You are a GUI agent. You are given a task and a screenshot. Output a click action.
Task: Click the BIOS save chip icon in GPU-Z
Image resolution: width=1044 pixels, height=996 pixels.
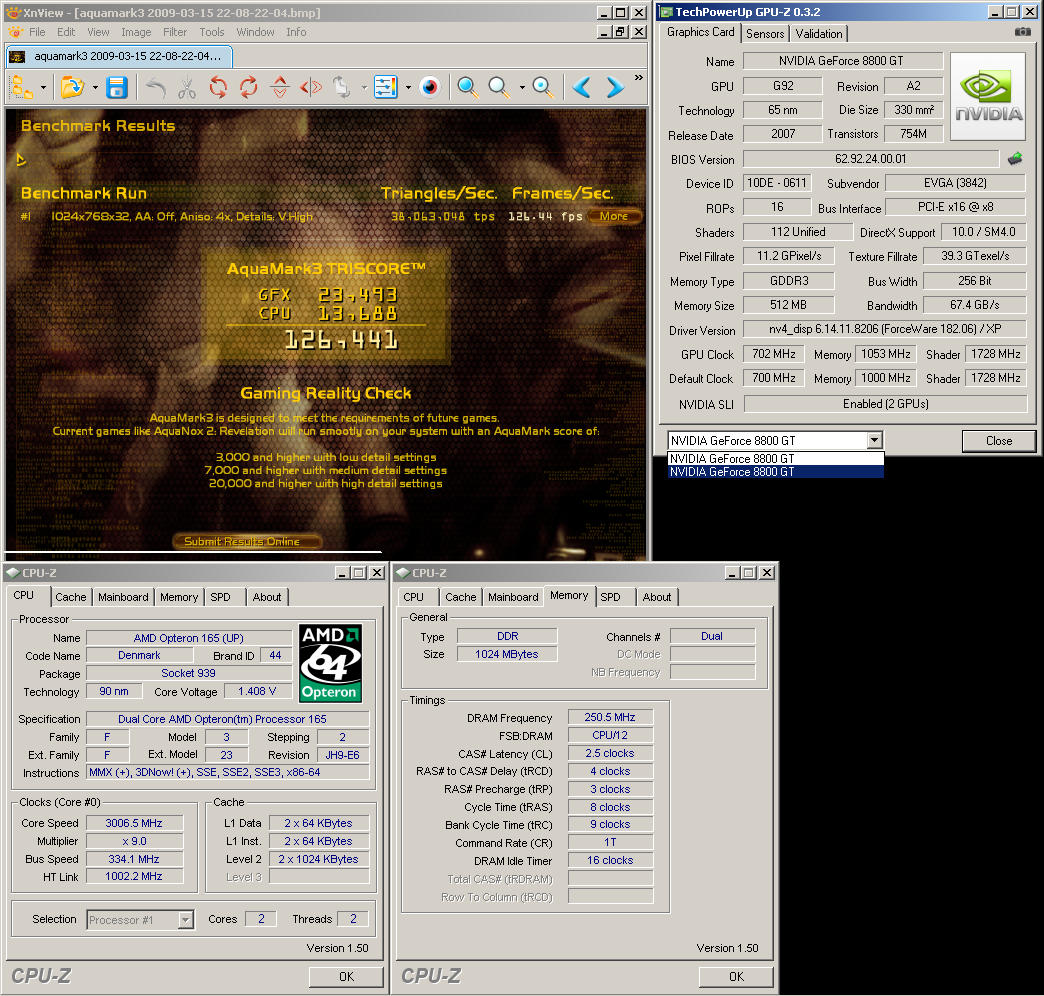[x=1015, y=158]
